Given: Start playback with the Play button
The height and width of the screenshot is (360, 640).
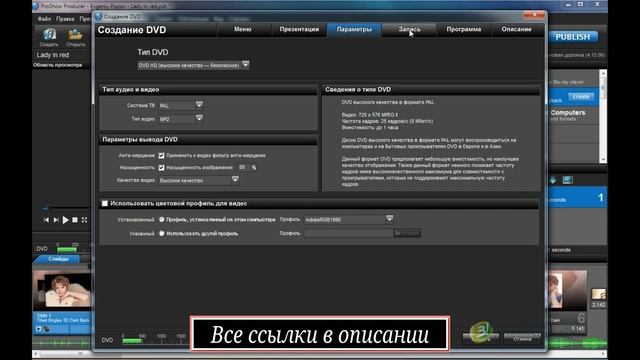Looking at the screenshot, I should pyautogui.click(x=65, y=220).
